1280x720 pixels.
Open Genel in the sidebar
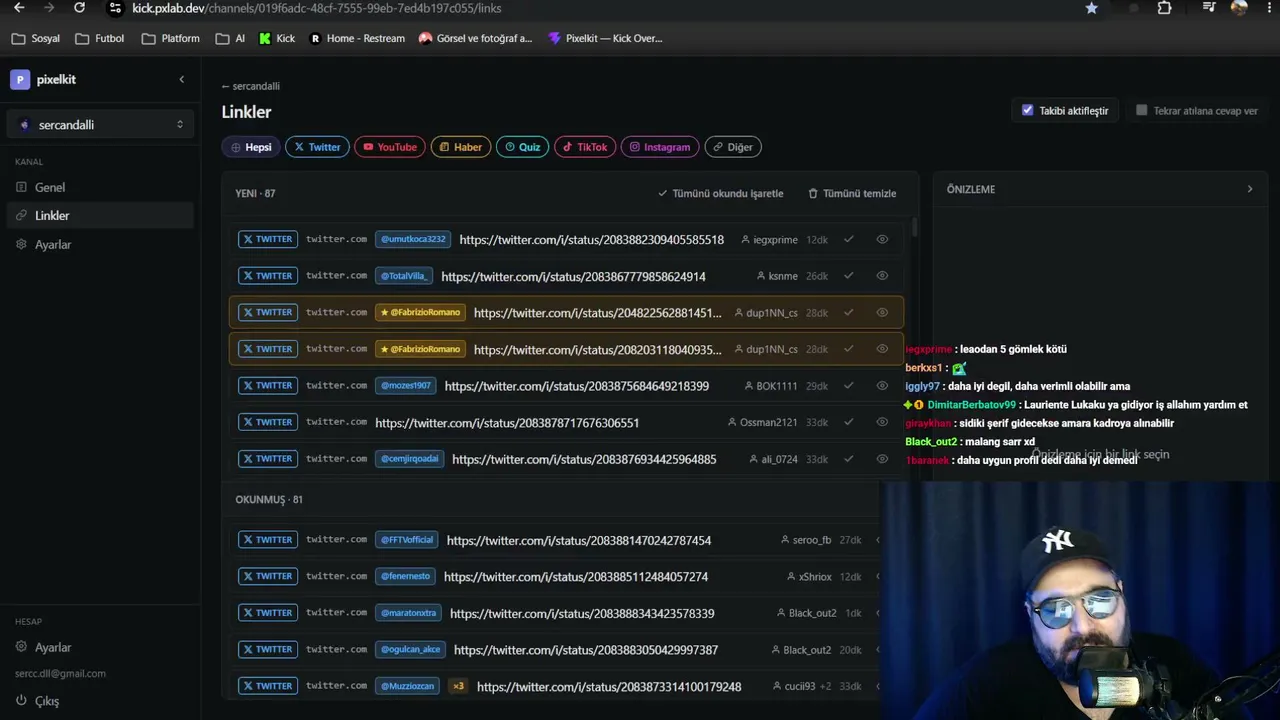click(x=100, y=187)
